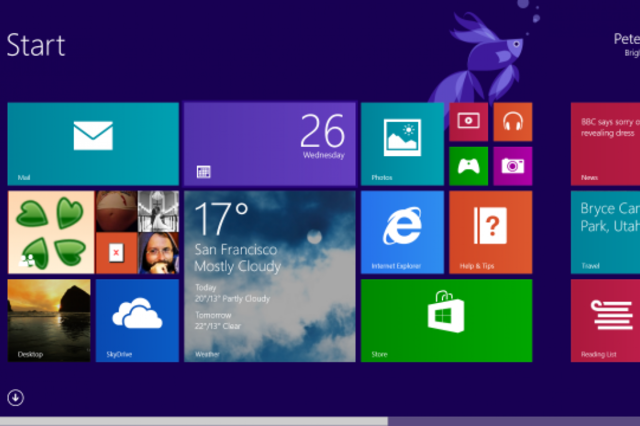Open the SkyDrive tile
The width and height of the screenshot is (640, 426).
[137, 321]
